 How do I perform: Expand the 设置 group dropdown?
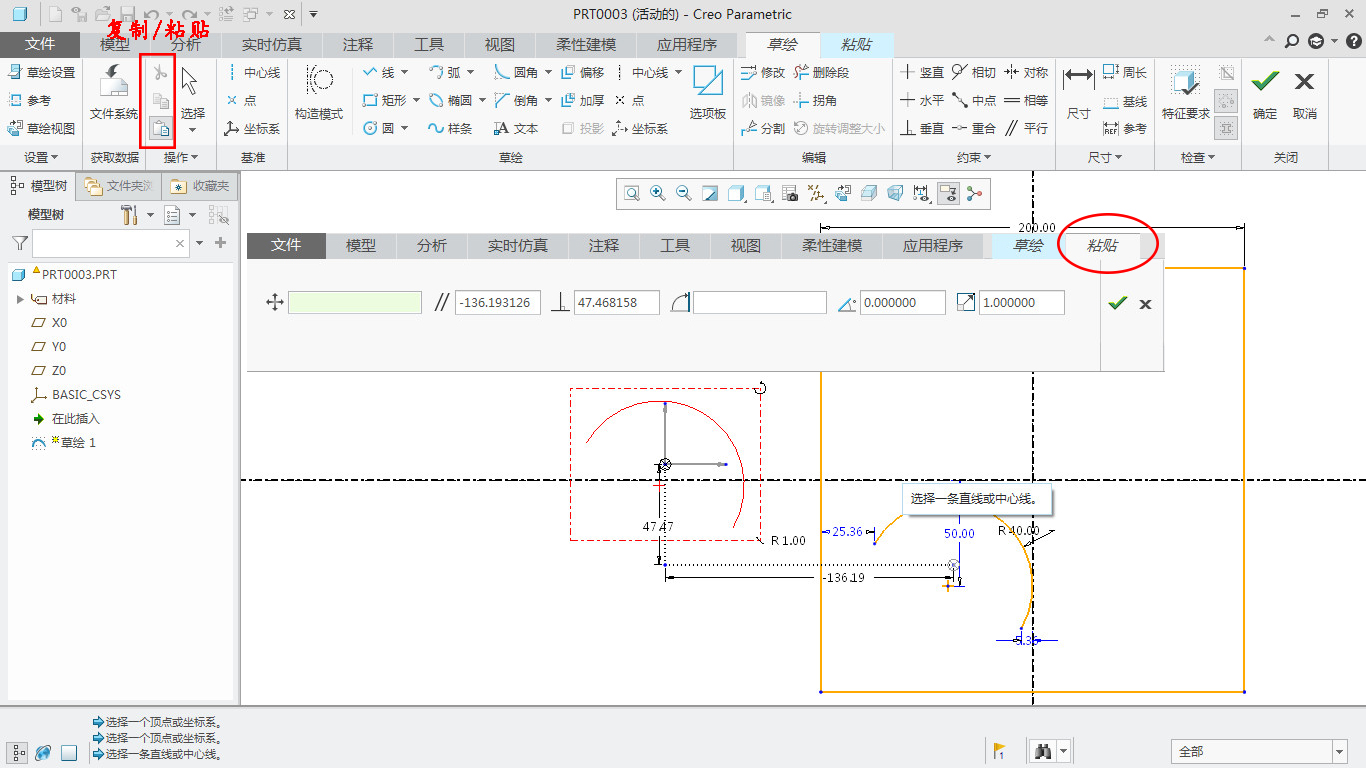tap(41, 158)
